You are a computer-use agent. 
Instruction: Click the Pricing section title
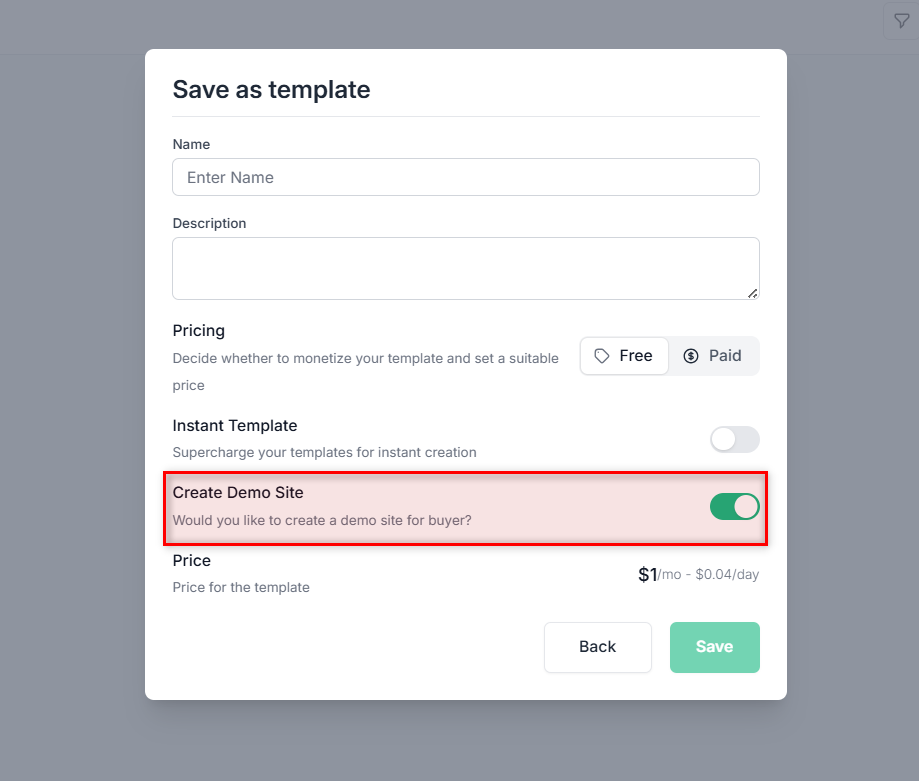[x=198, y=330]
